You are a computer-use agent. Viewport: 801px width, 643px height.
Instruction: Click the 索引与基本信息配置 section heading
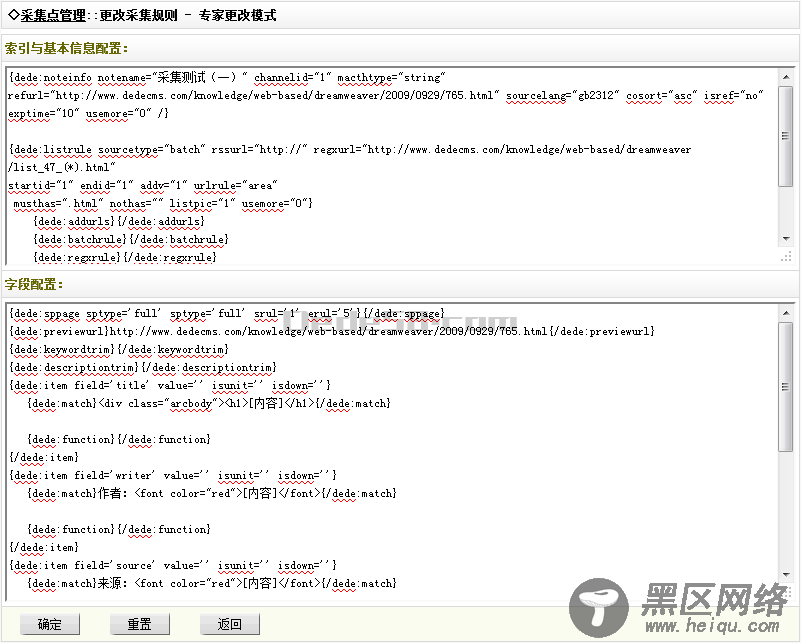pyautogui.click(x=66, y=48)
